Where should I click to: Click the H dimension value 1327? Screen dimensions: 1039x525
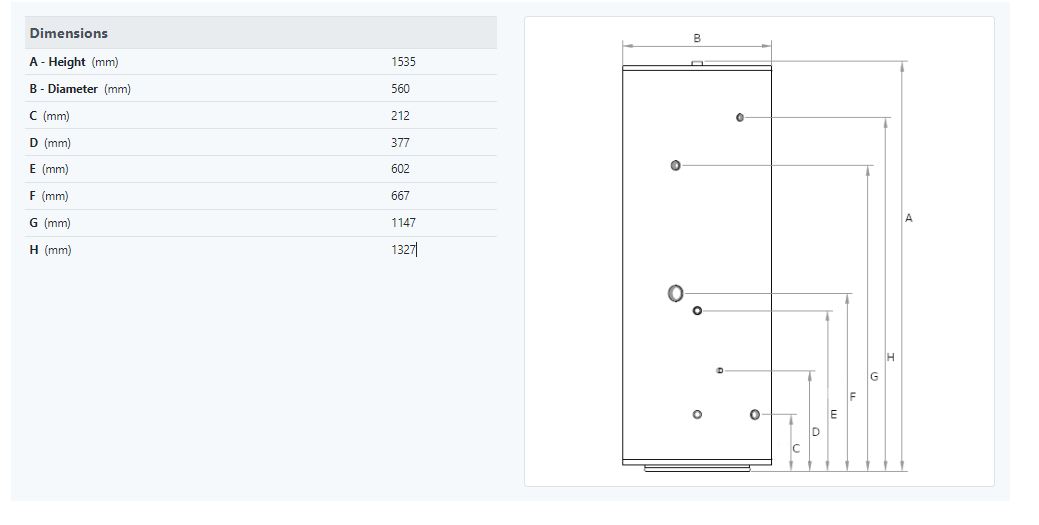tap(403, 250)
